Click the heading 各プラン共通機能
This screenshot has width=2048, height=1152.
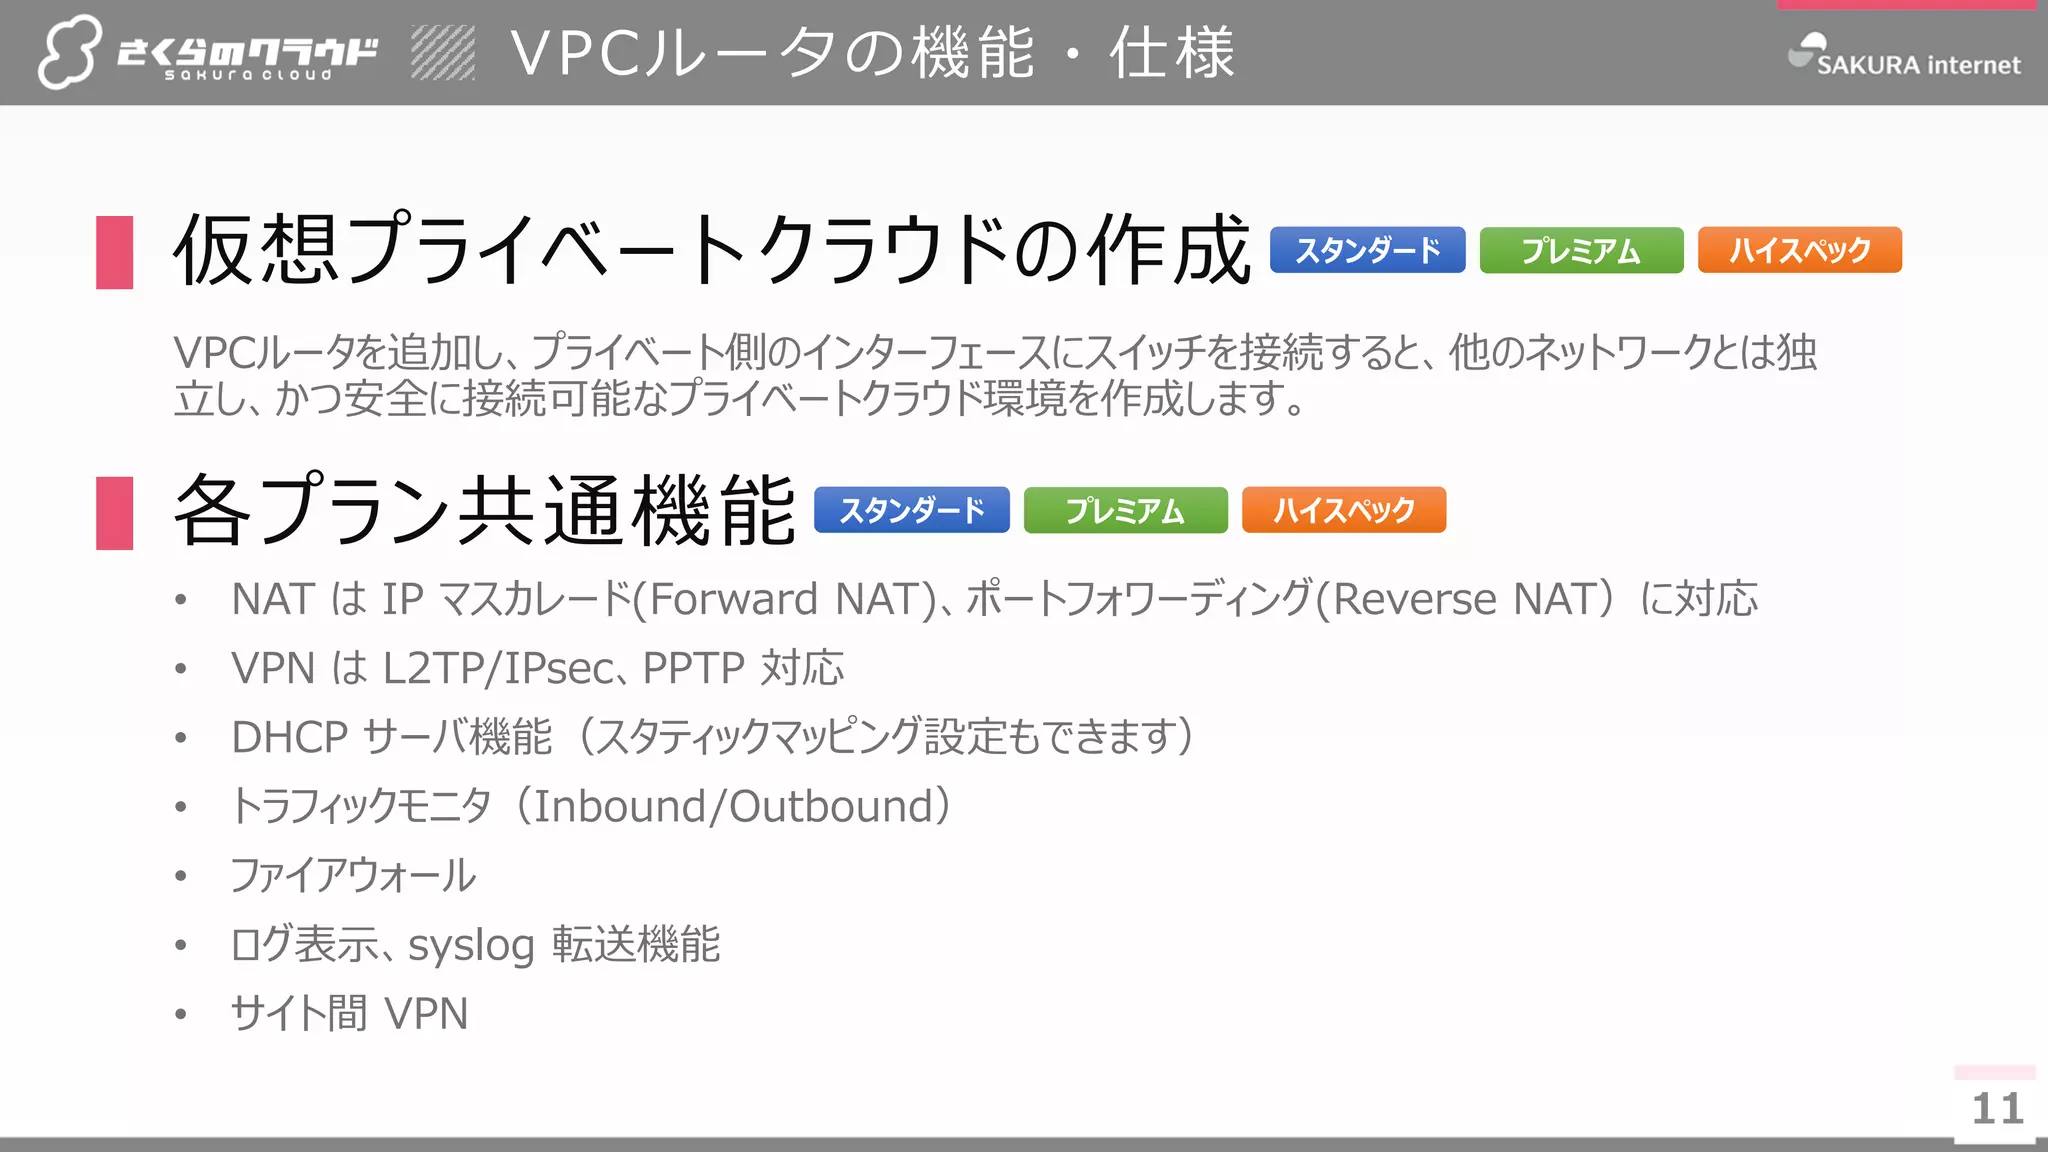pyautogui.click(x=484, y=510)
